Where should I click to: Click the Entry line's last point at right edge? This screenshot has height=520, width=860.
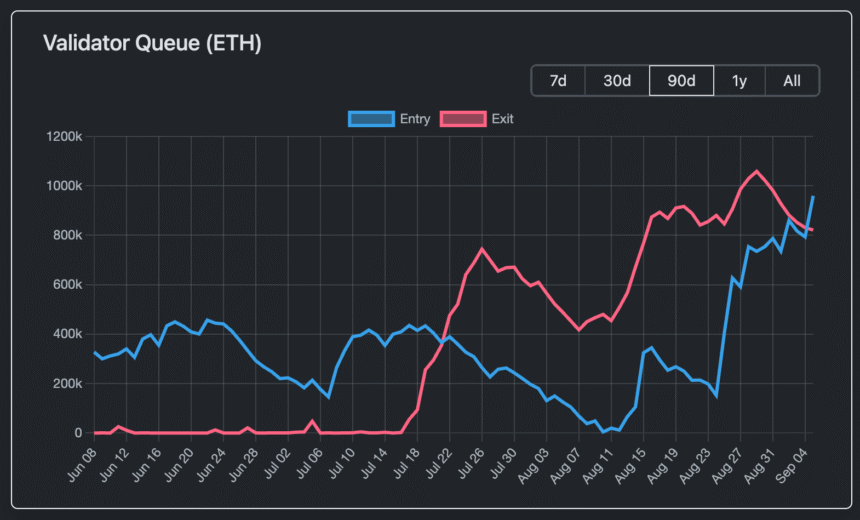813,197
